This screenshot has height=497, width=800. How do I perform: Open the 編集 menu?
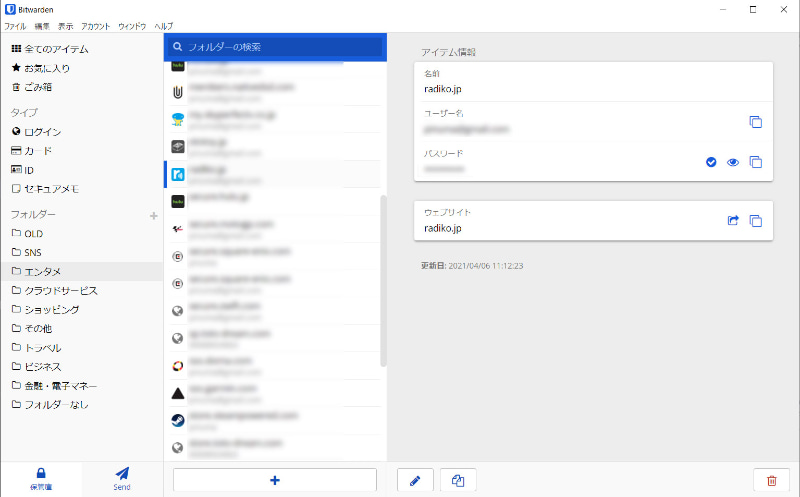tap(42, 26)
